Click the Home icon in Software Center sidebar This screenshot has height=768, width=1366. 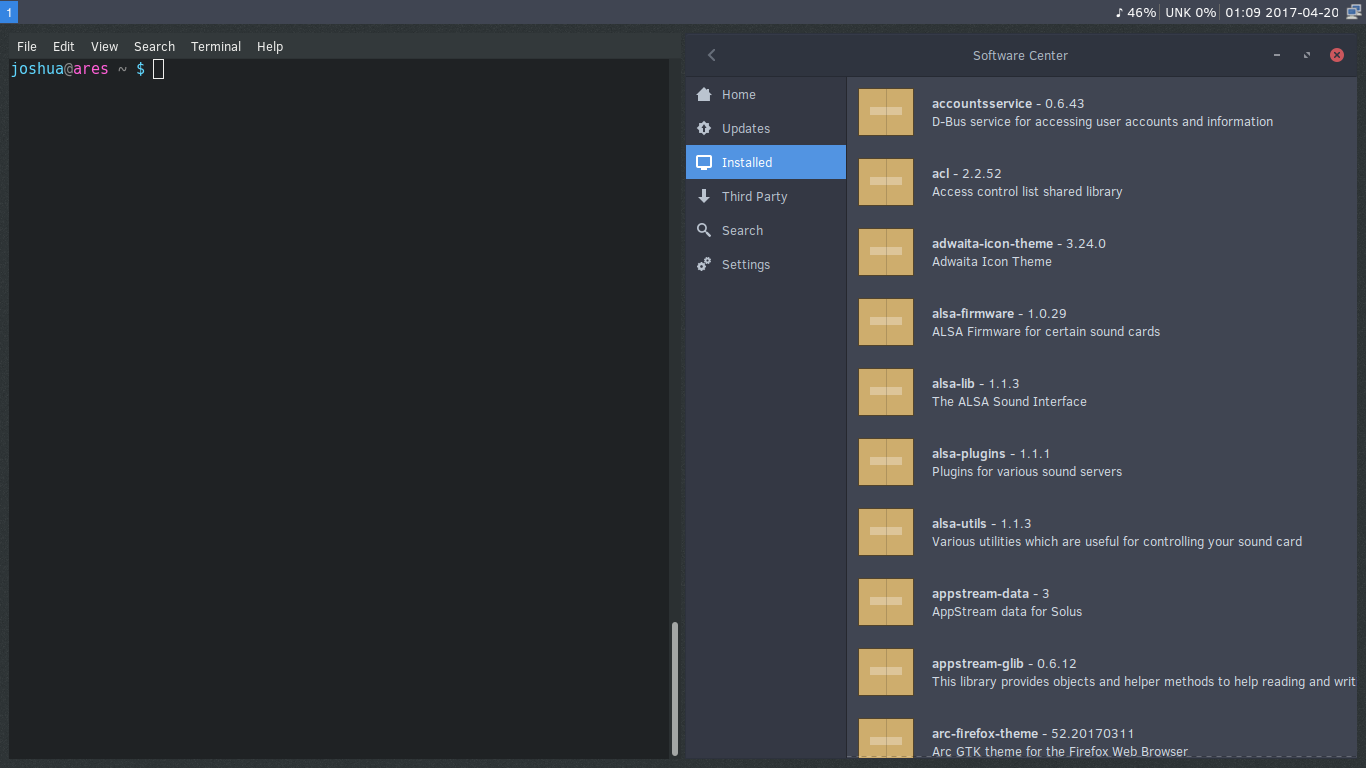704,94
